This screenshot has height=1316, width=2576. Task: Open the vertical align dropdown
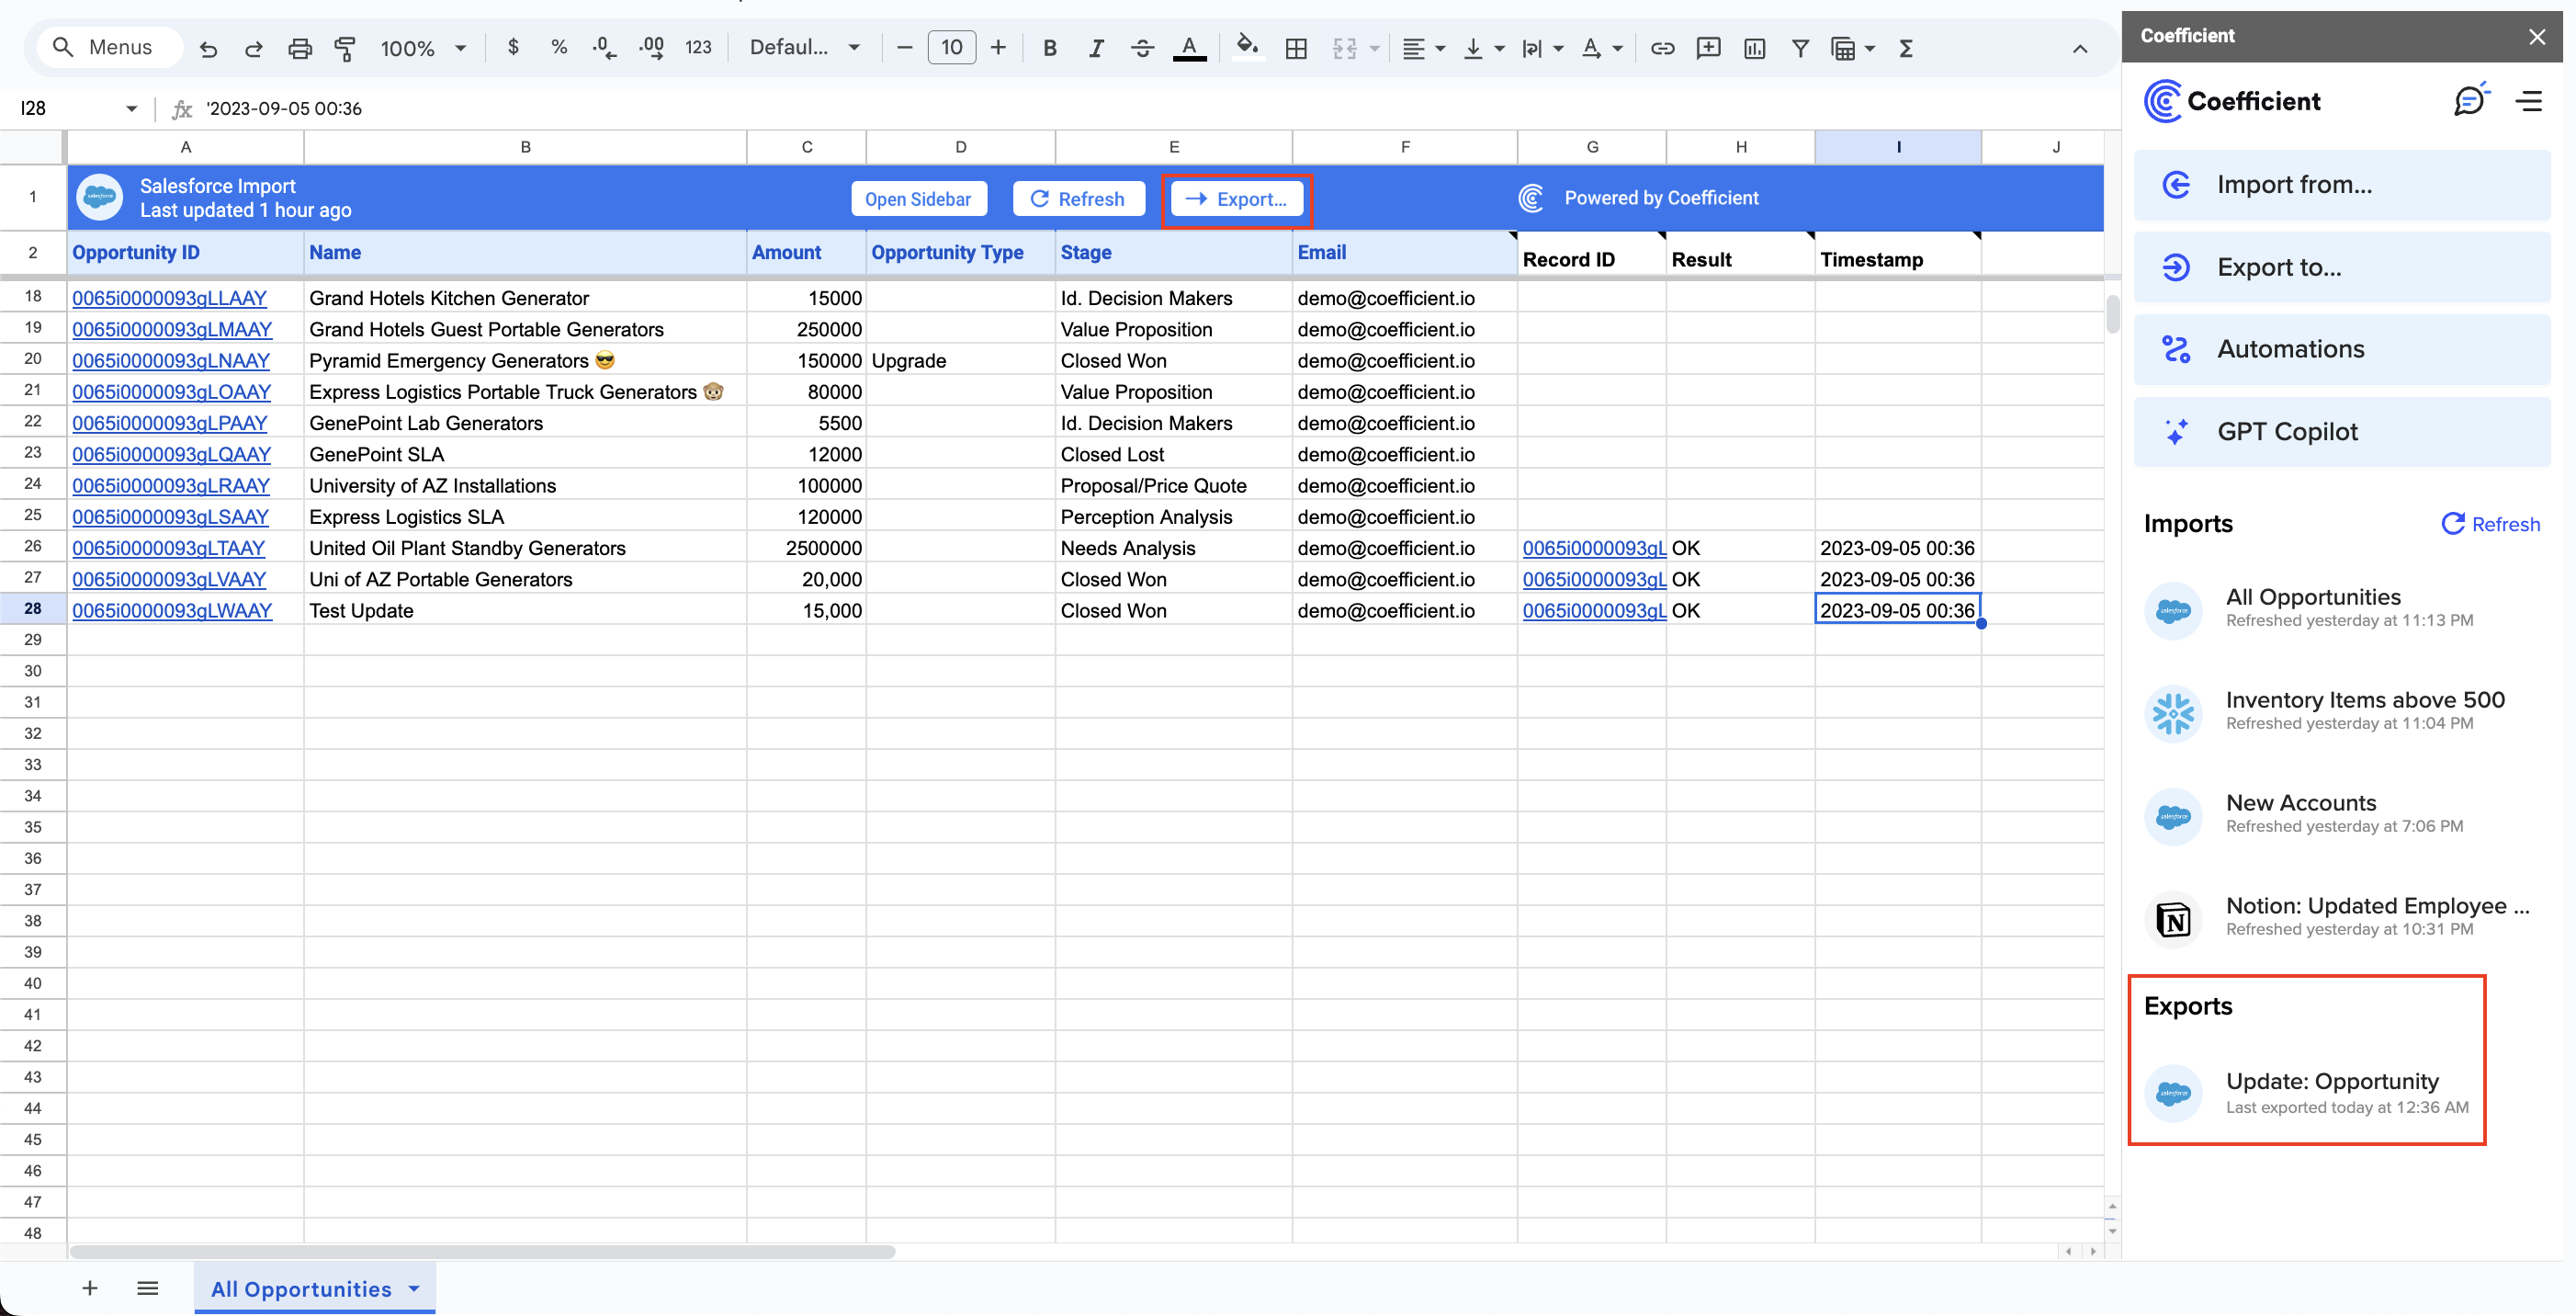[1484, 48]
